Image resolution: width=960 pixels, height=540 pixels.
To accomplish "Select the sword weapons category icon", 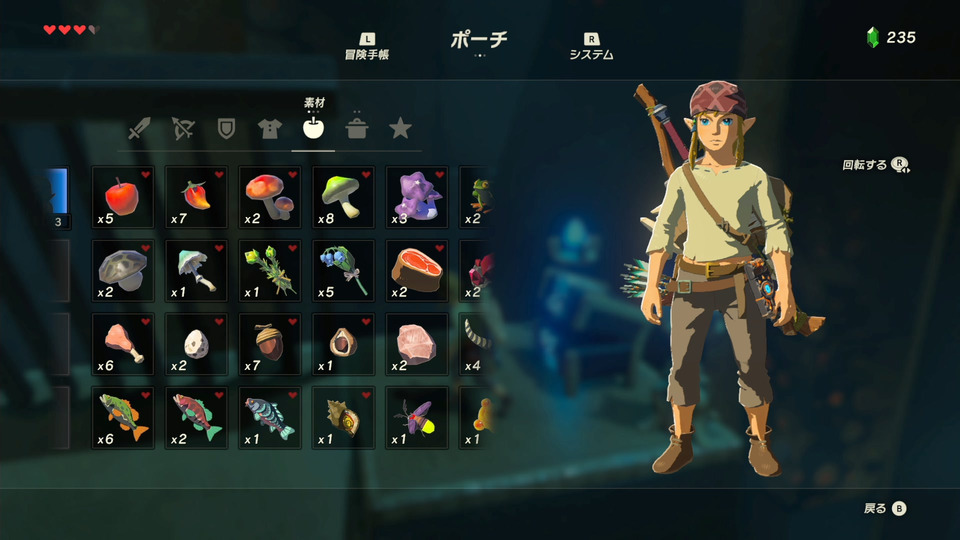I will coord(139,129).
